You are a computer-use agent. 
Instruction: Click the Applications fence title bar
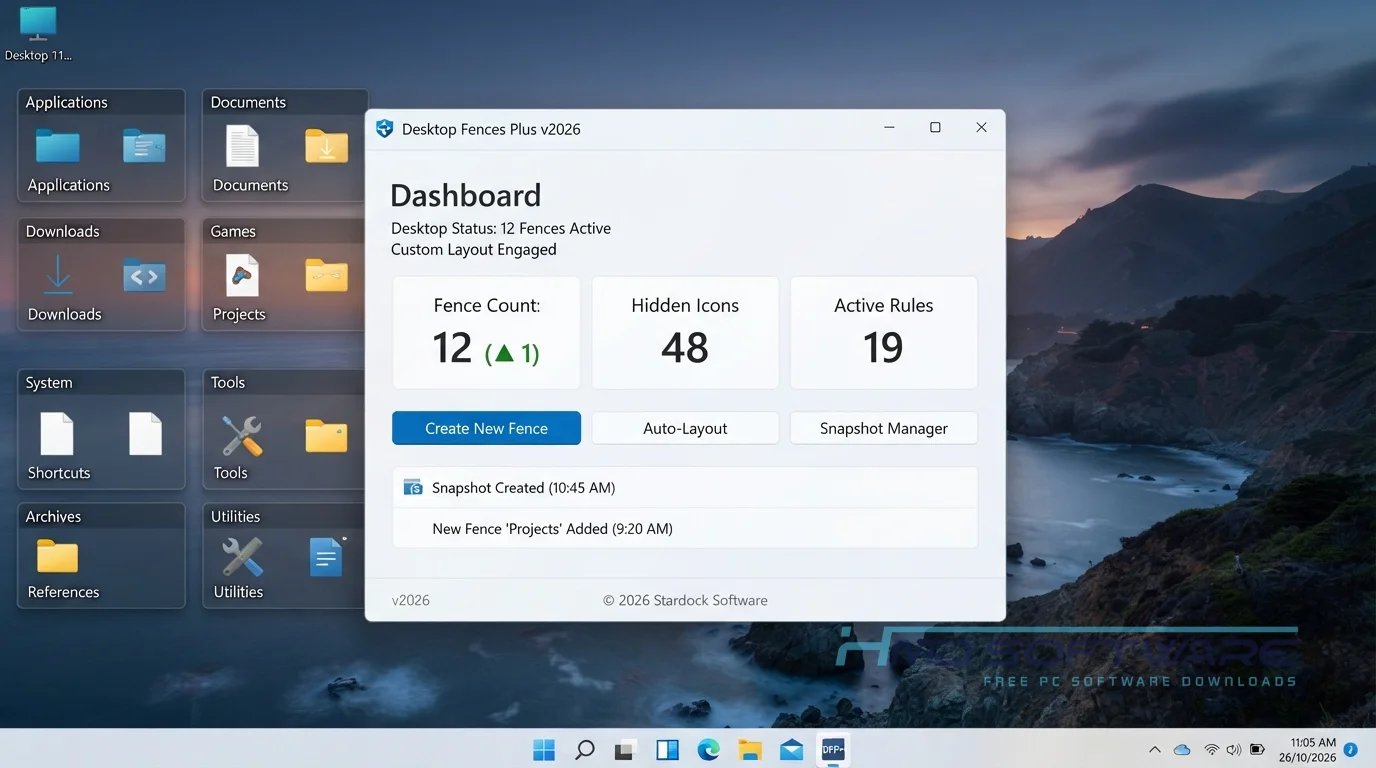click(101, 102)
